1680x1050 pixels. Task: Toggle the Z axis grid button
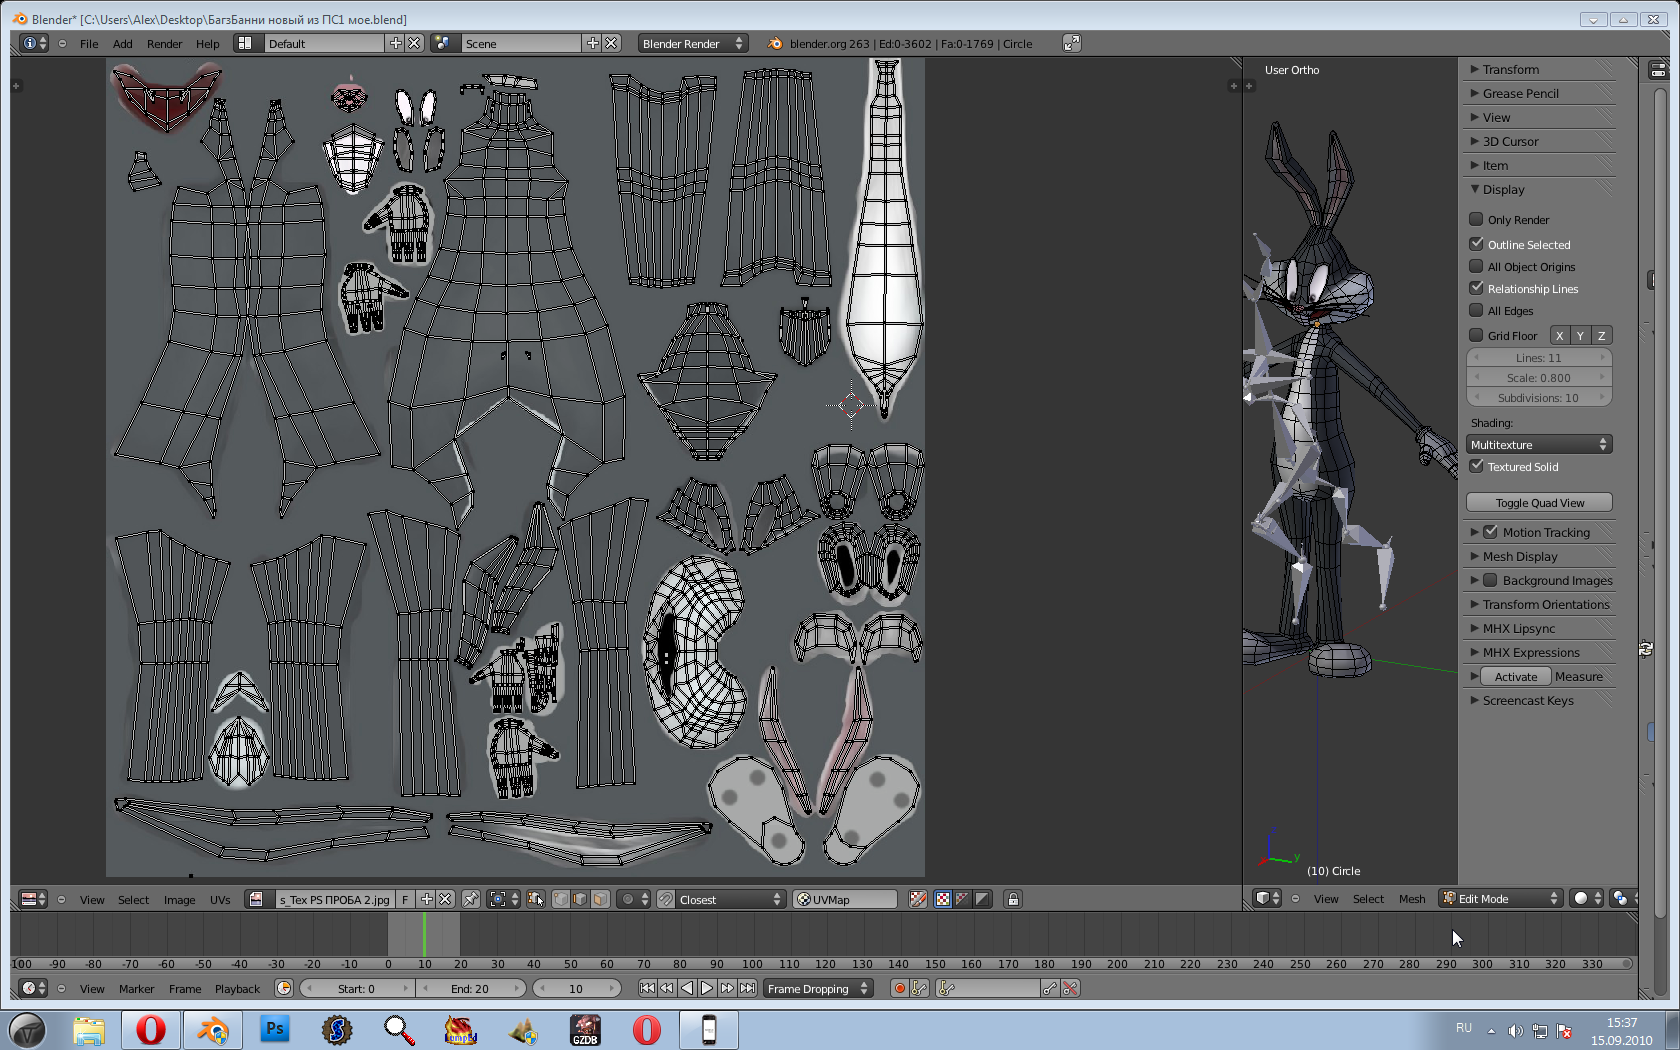pos(1601,335)
